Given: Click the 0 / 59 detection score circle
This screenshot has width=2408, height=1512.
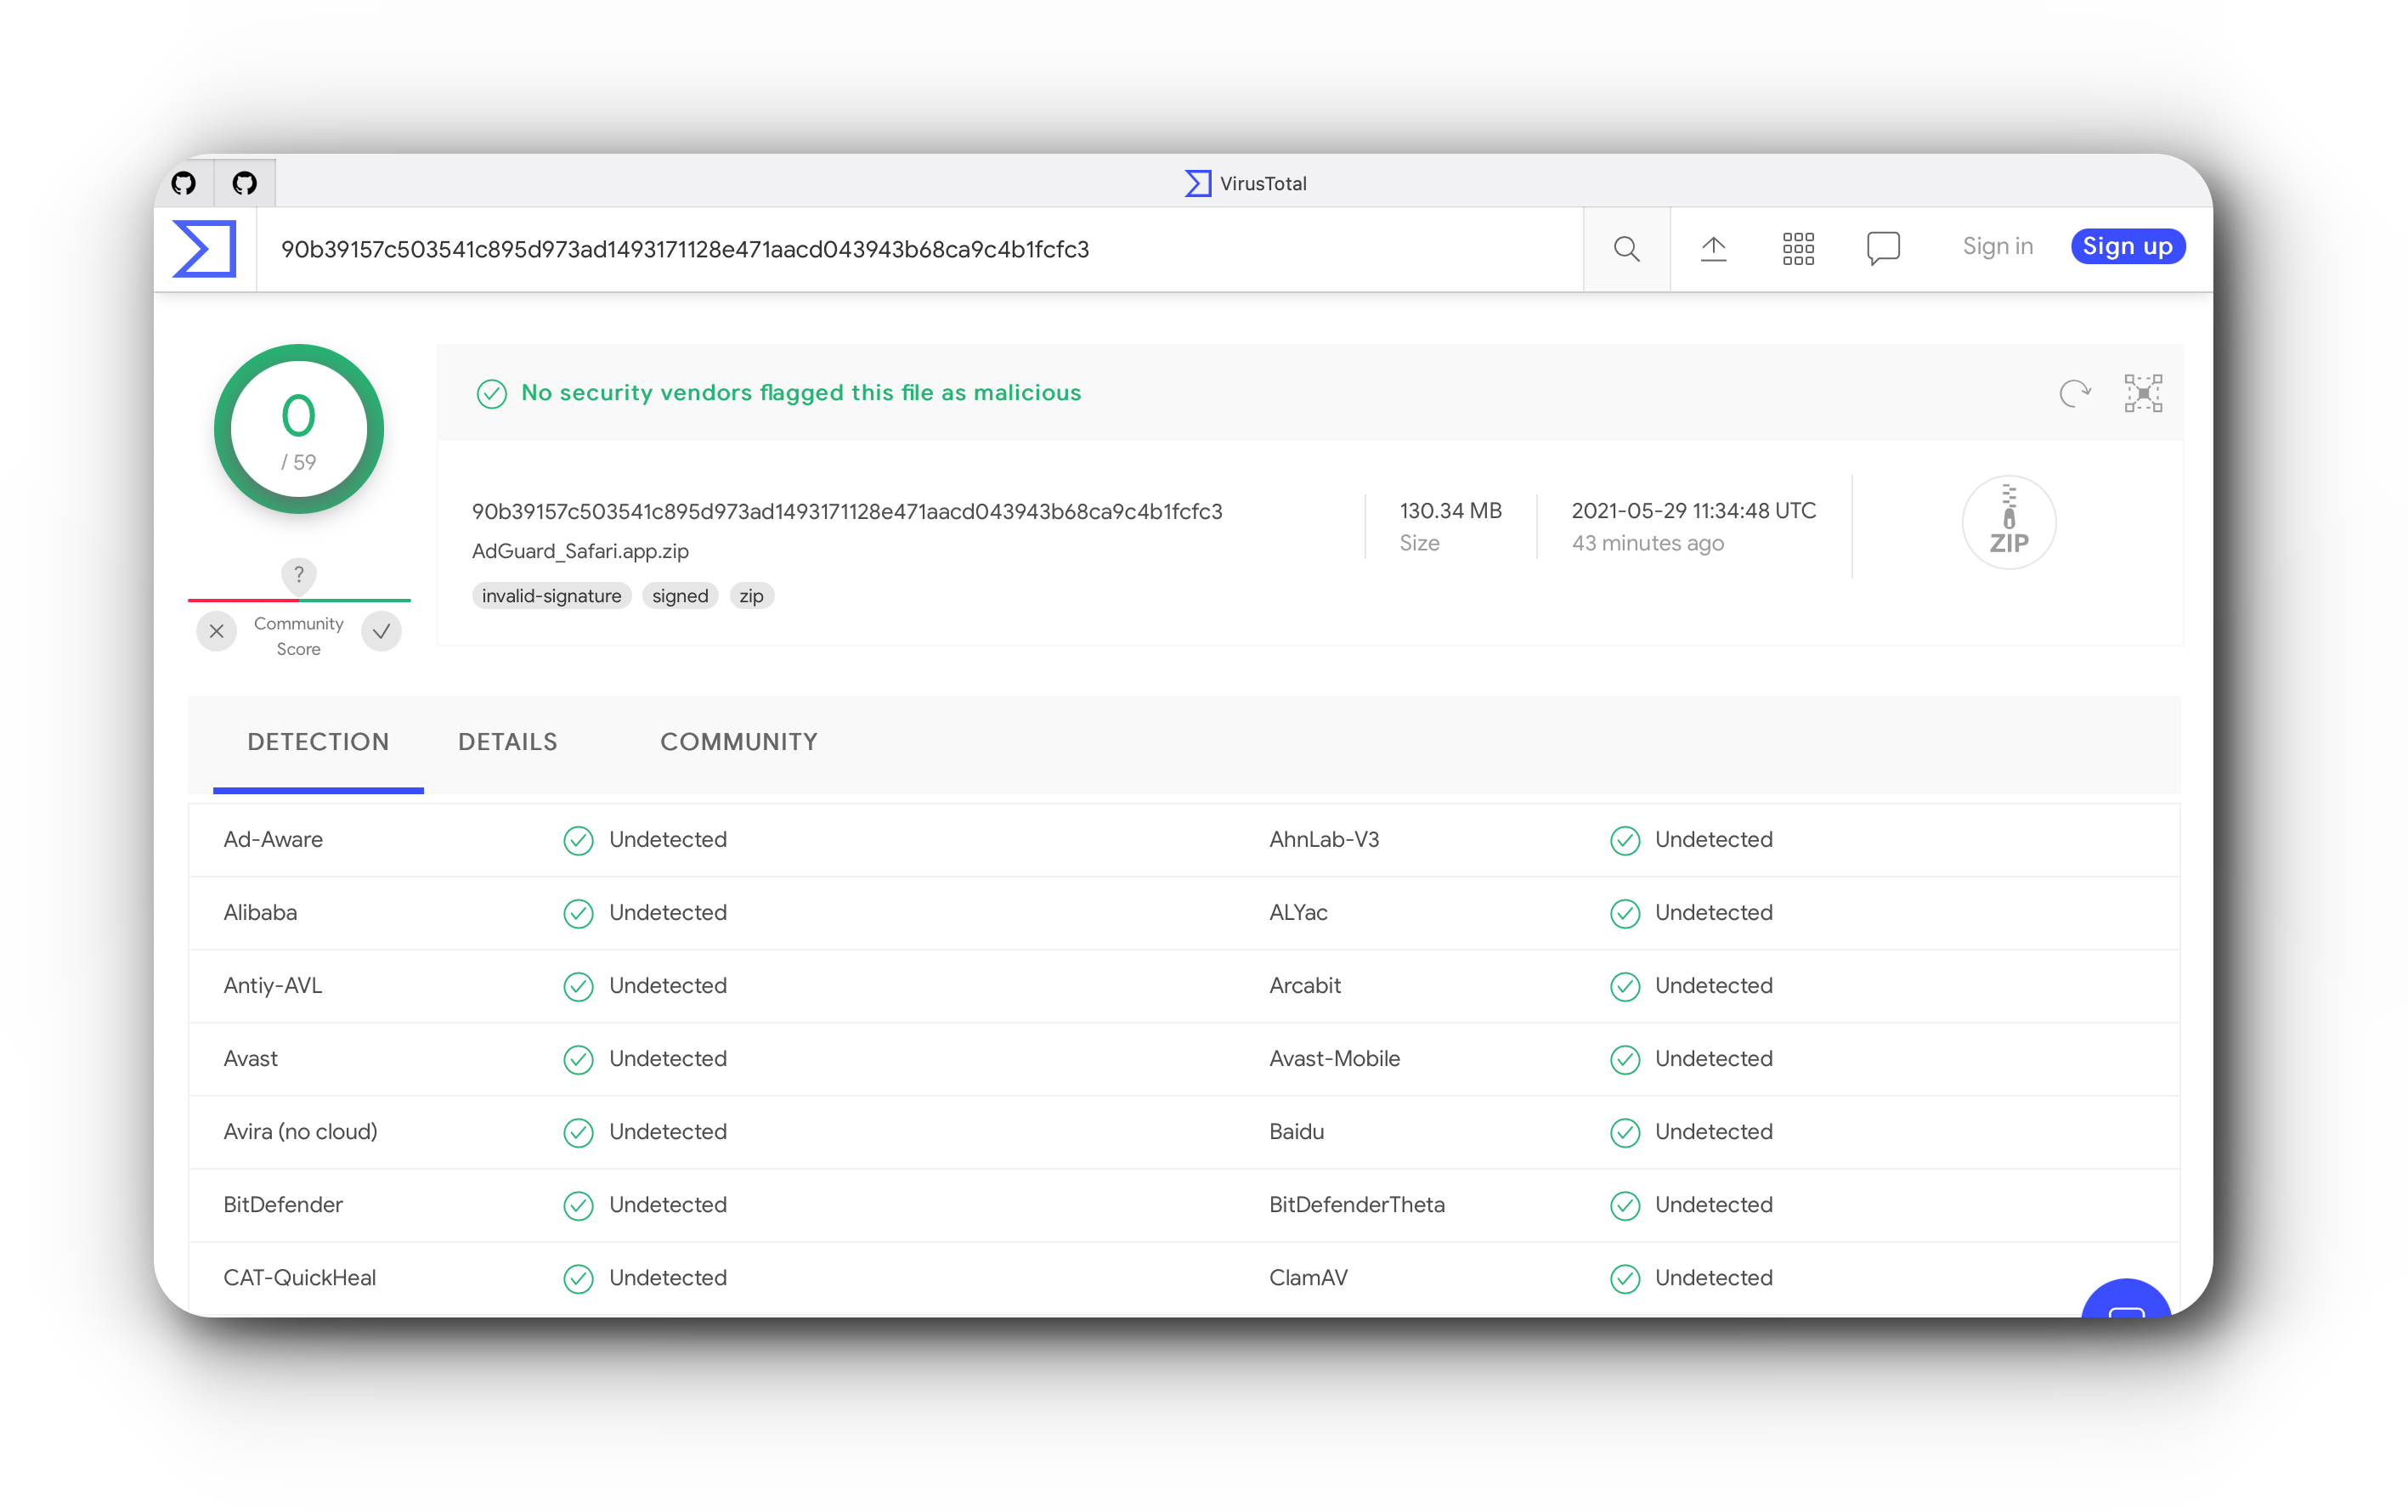Looking at the screenshot, I should point(299,429).
